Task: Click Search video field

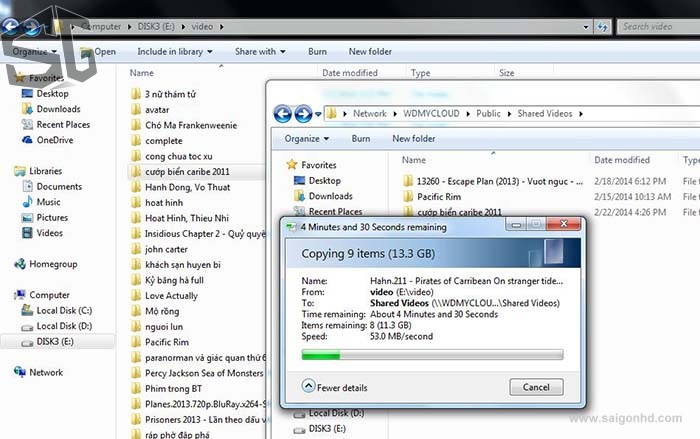Action: point(658,27)
